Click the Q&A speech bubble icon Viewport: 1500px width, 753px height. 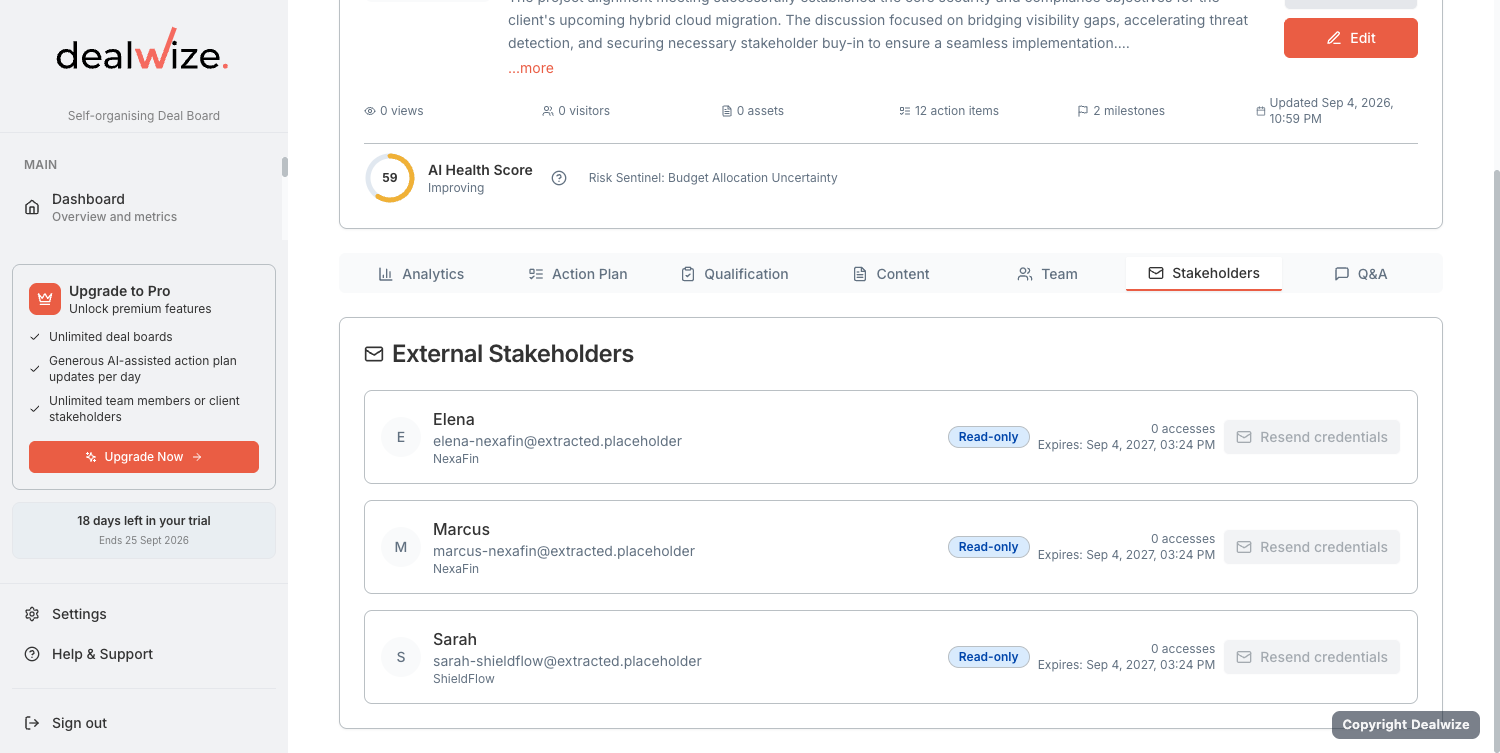[x=1342, y=274]
